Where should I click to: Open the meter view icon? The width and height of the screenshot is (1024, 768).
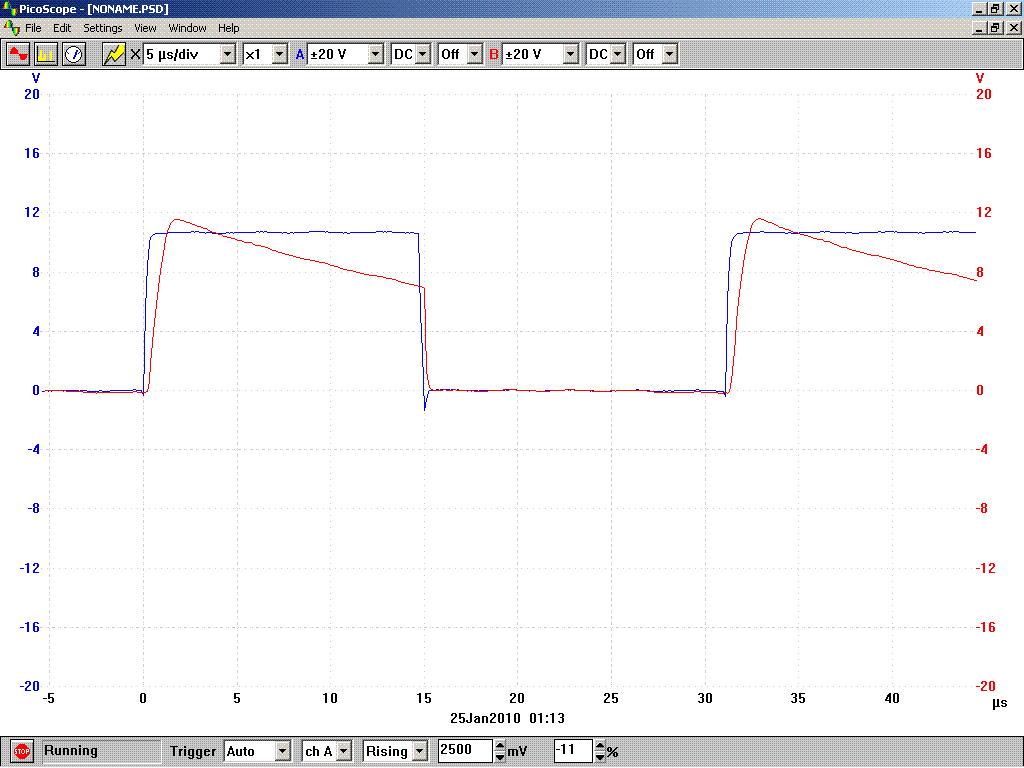click(74, 54)
